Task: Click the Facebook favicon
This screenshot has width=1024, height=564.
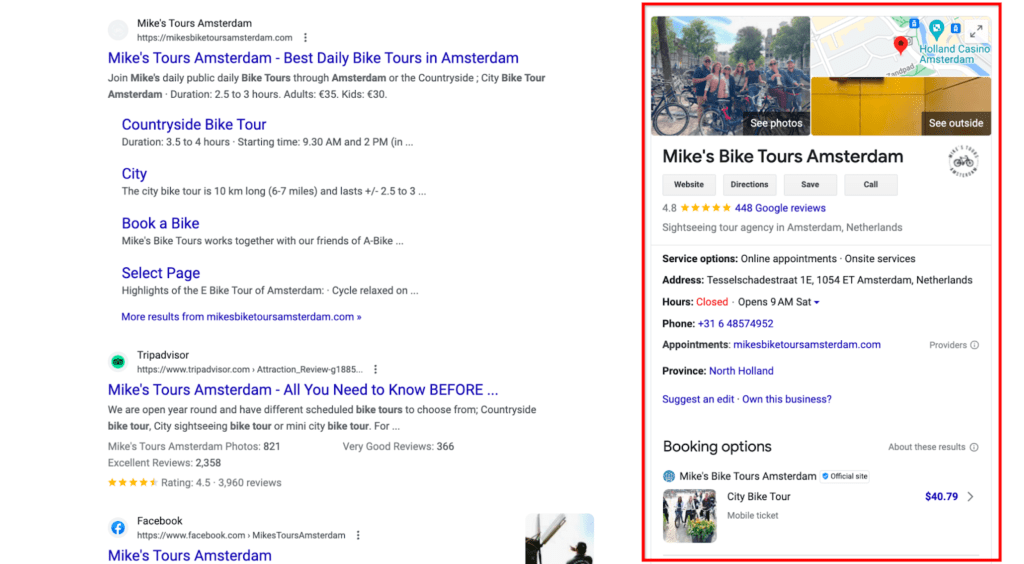Action: click(x=118, y=527)
